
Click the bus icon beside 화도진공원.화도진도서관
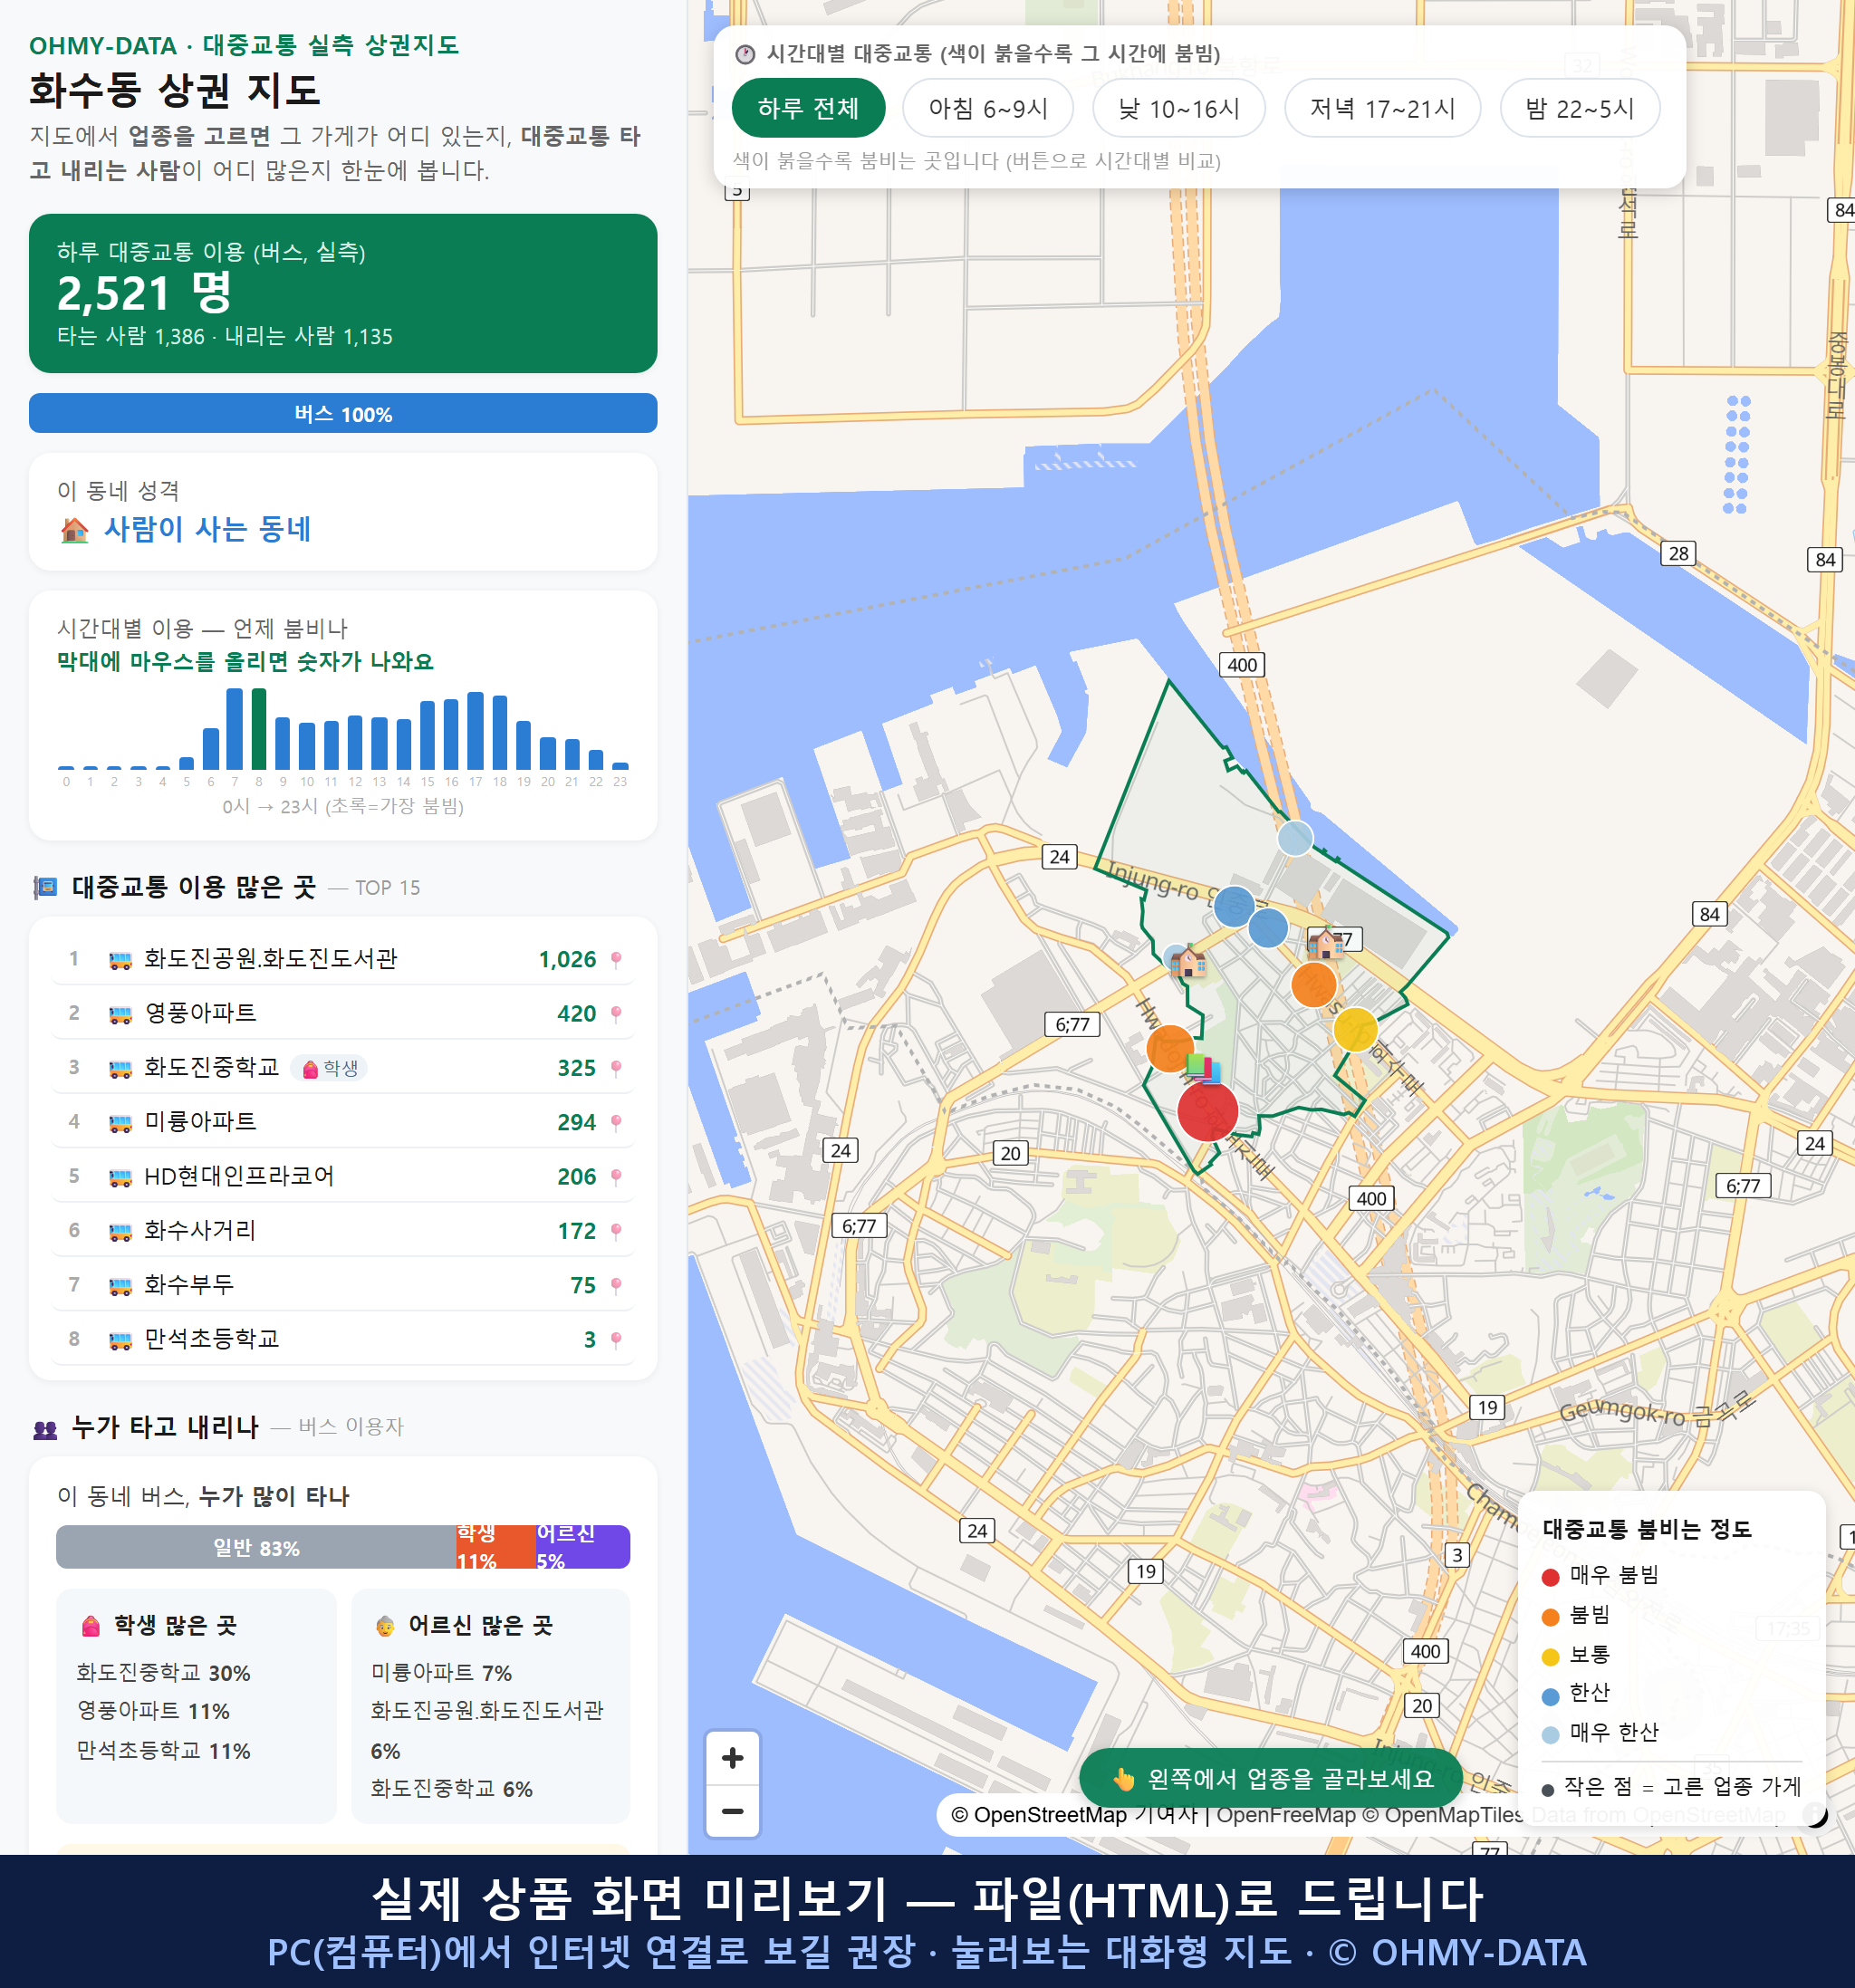click(120, 960)
